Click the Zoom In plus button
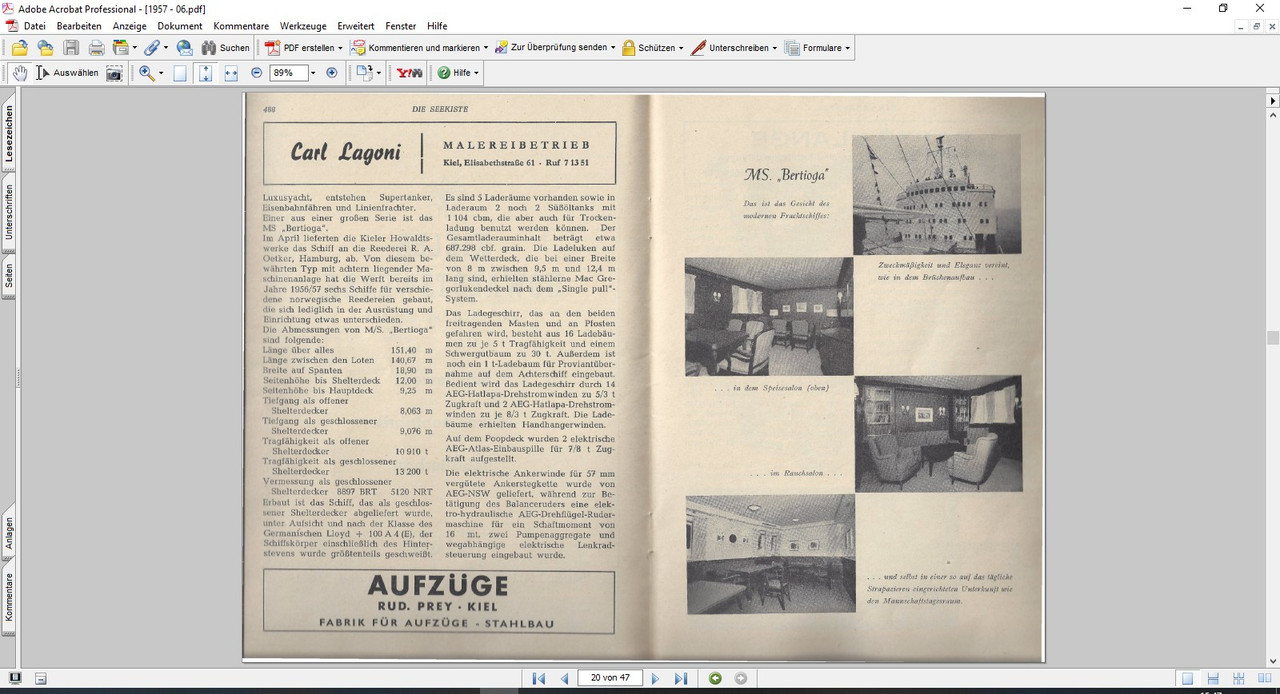1280x694 pixels. tap(332, 73)
